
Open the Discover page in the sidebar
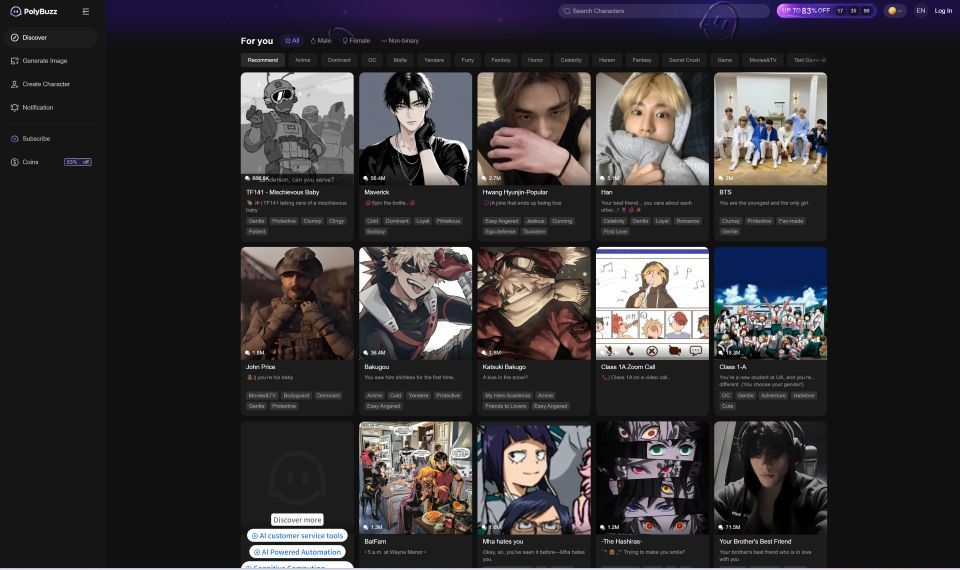point(50,37)
